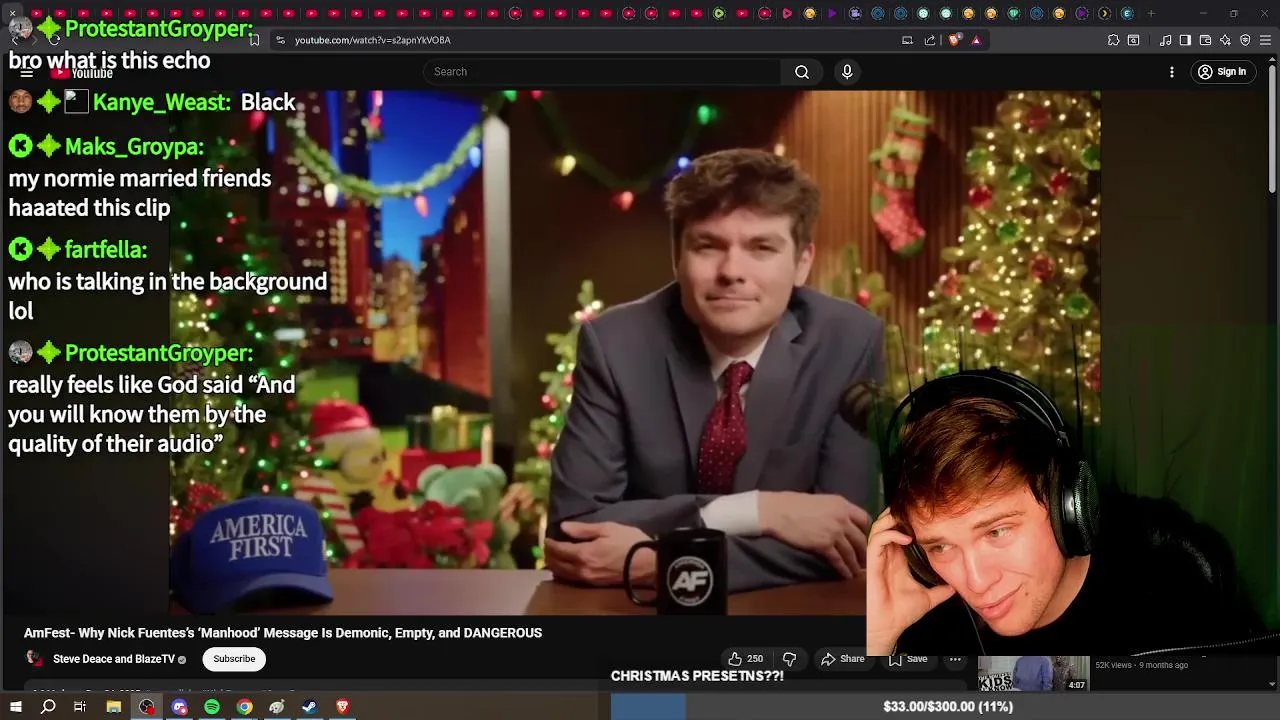
Task: Click the YouTube search magnifier button
Action: click(x=801, y=72)
